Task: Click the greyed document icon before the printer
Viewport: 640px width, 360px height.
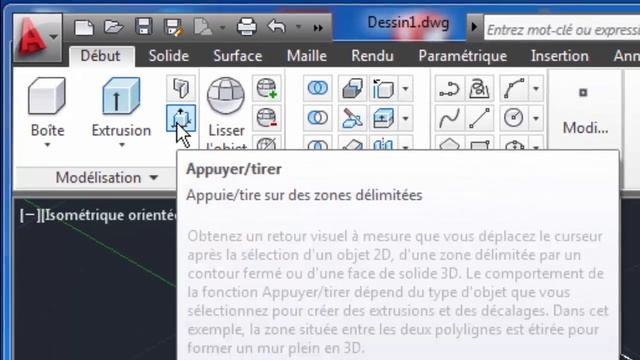Action: click(x=203, y=27)
